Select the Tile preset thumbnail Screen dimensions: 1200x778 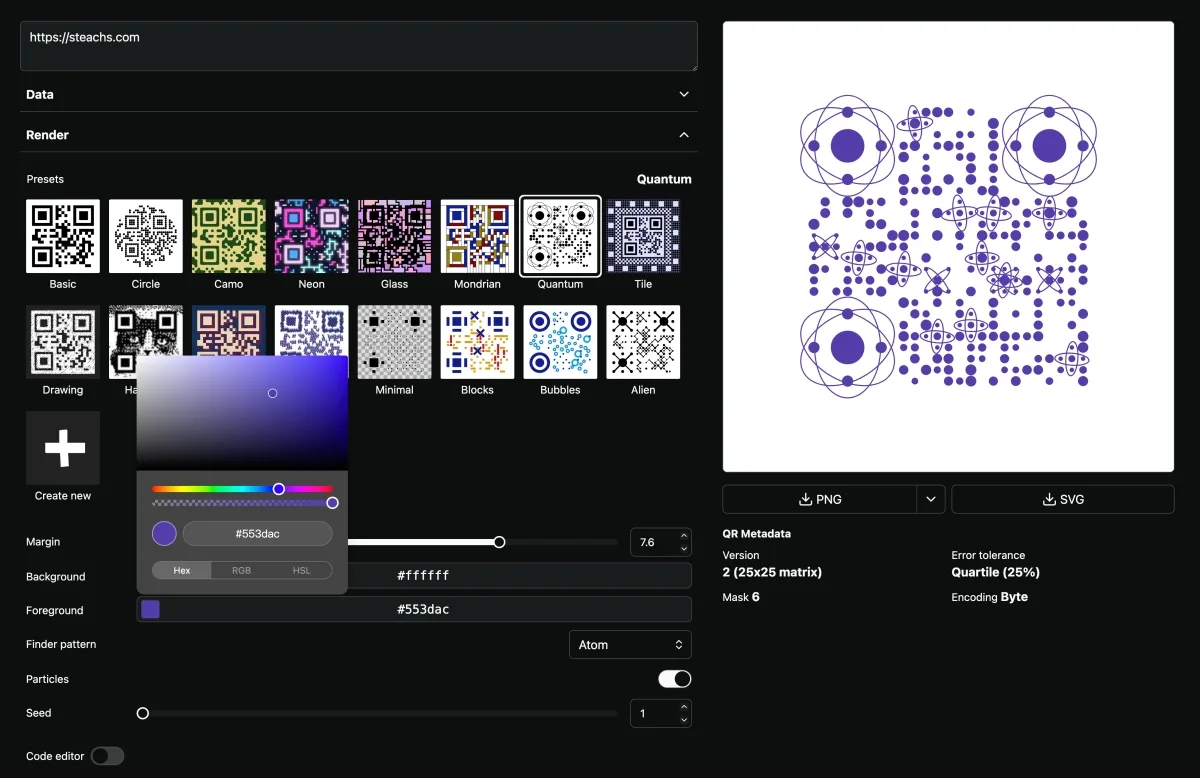[643, 236]
